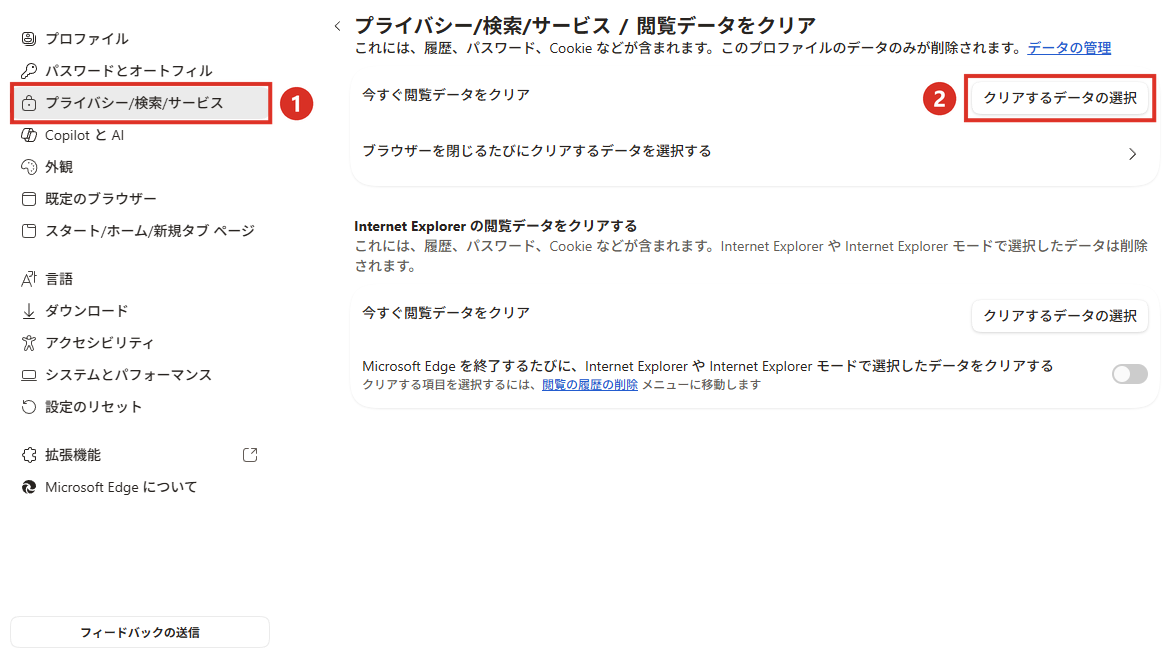
Task: Click the スタート/ホーム/新規タブ ページ icon
Action: tap(29, 231)
